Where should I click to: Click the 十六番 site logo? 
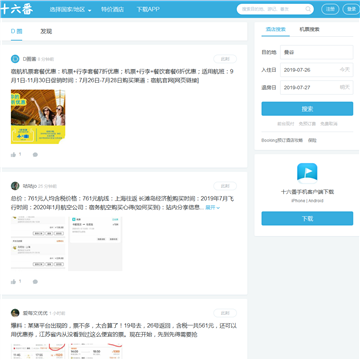[17, 9]
